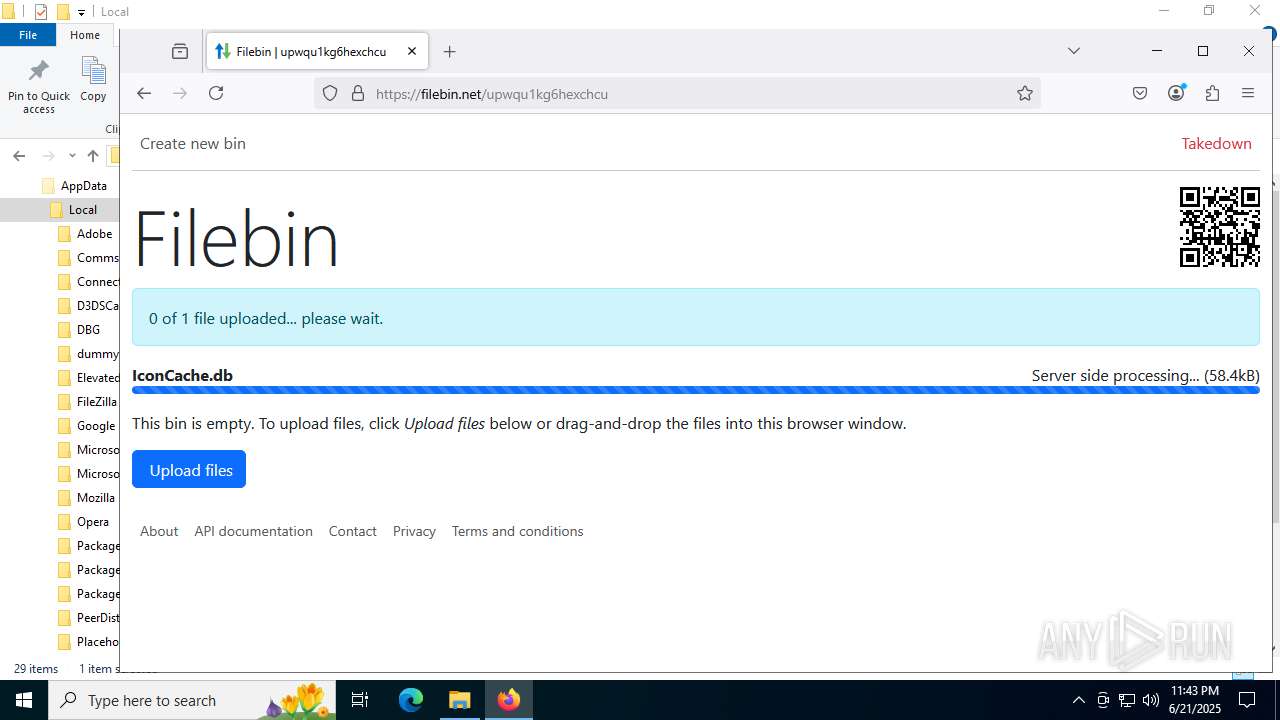
Task: Open Firefox View button
Action: (x=180, y=51)
